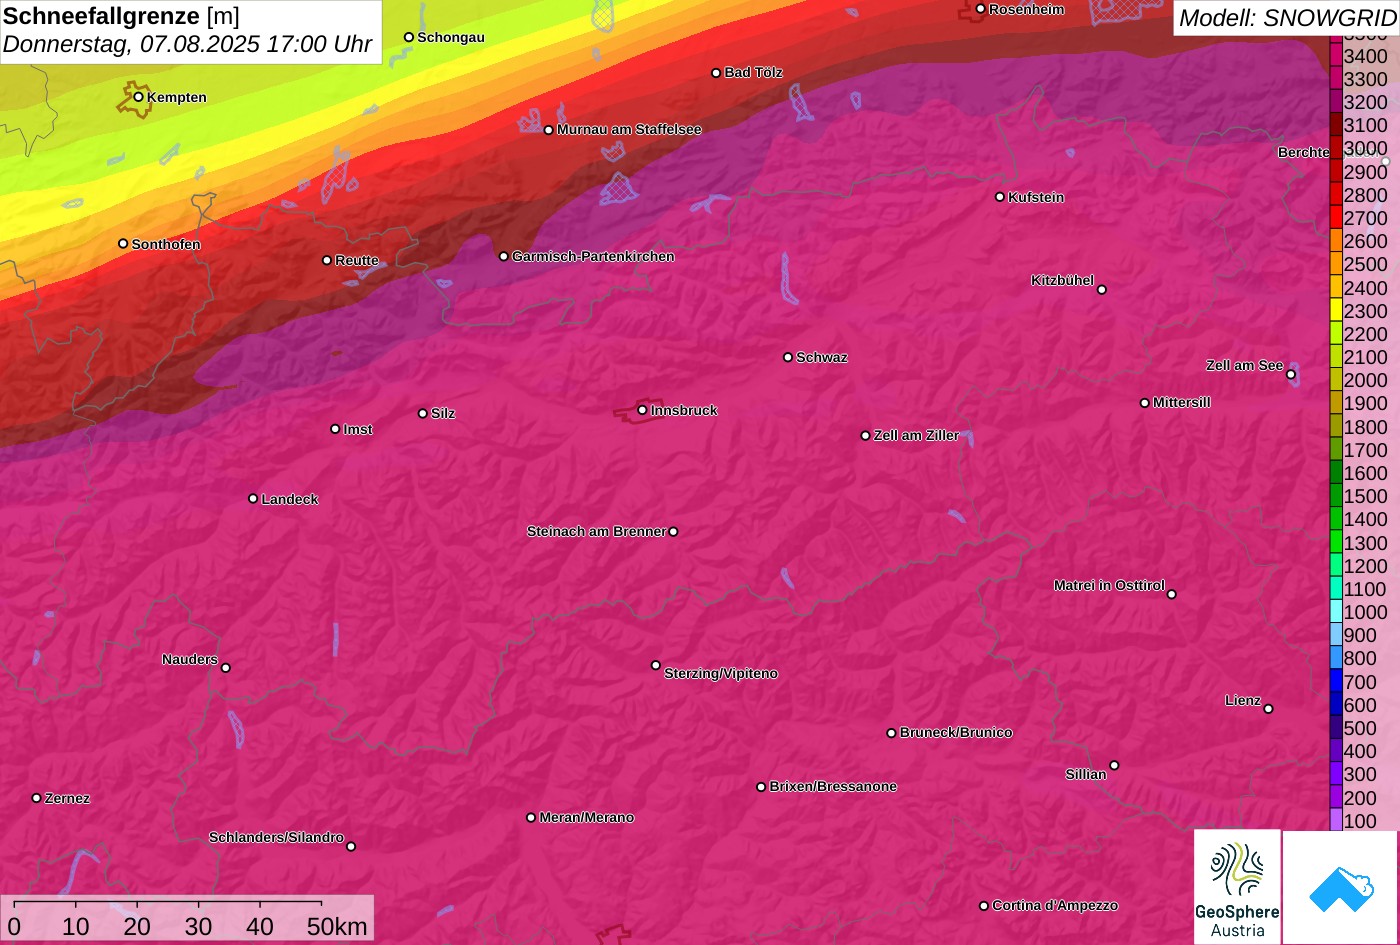Select the Matrei in Osttirol marker
1400x945 pixels.
tap(1172, 594)
